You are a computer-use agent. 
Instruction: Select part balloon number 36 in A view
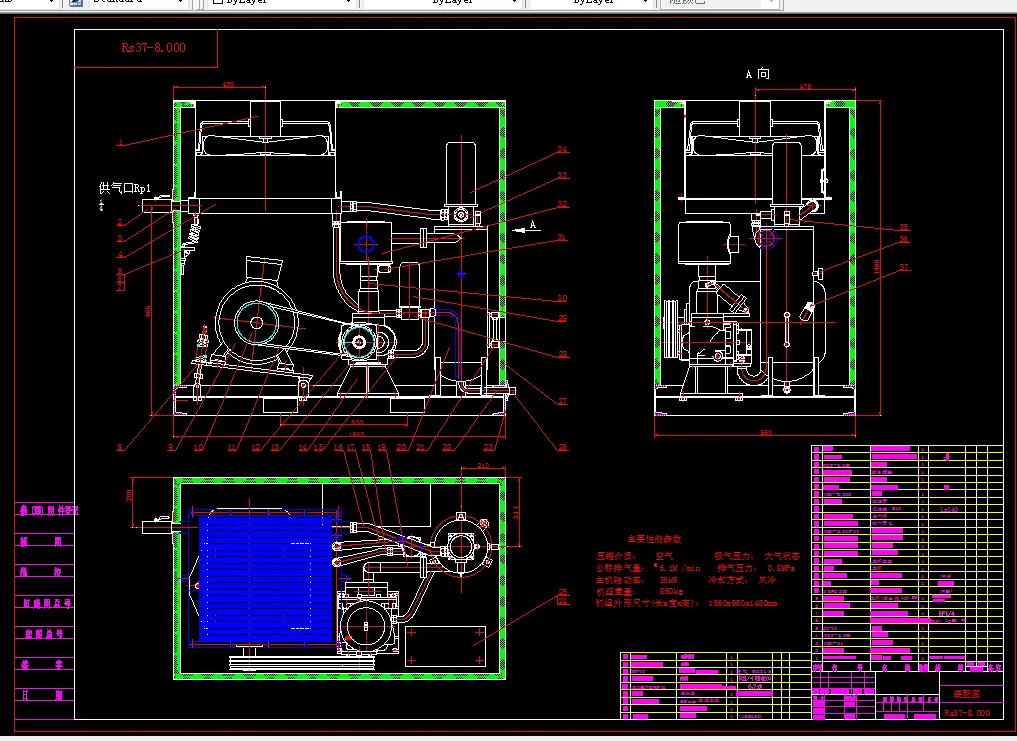pyautogui.click(x=904, y=239)
